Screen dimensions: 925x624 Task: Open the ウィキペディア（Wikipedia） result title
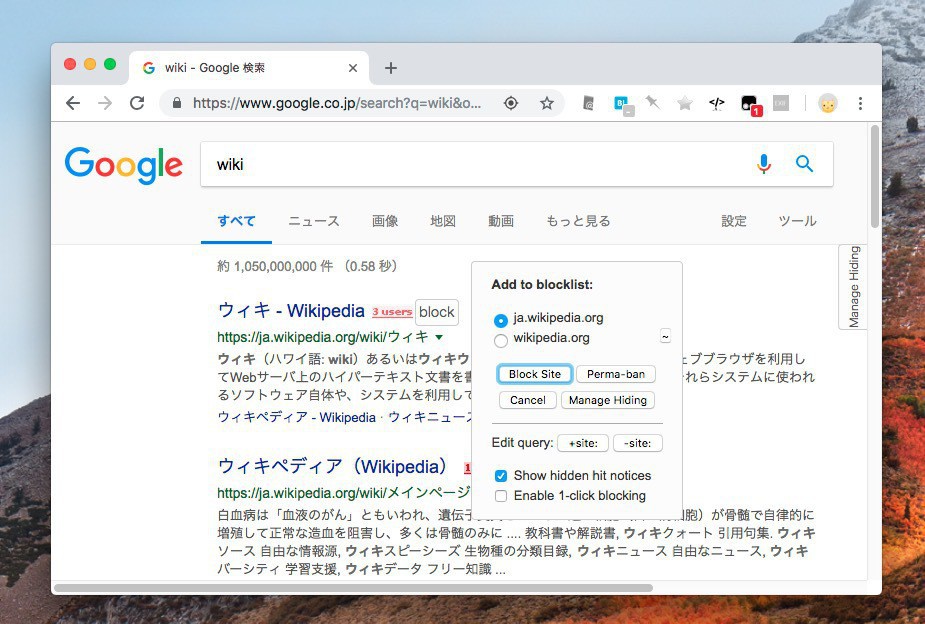[334, 466]
